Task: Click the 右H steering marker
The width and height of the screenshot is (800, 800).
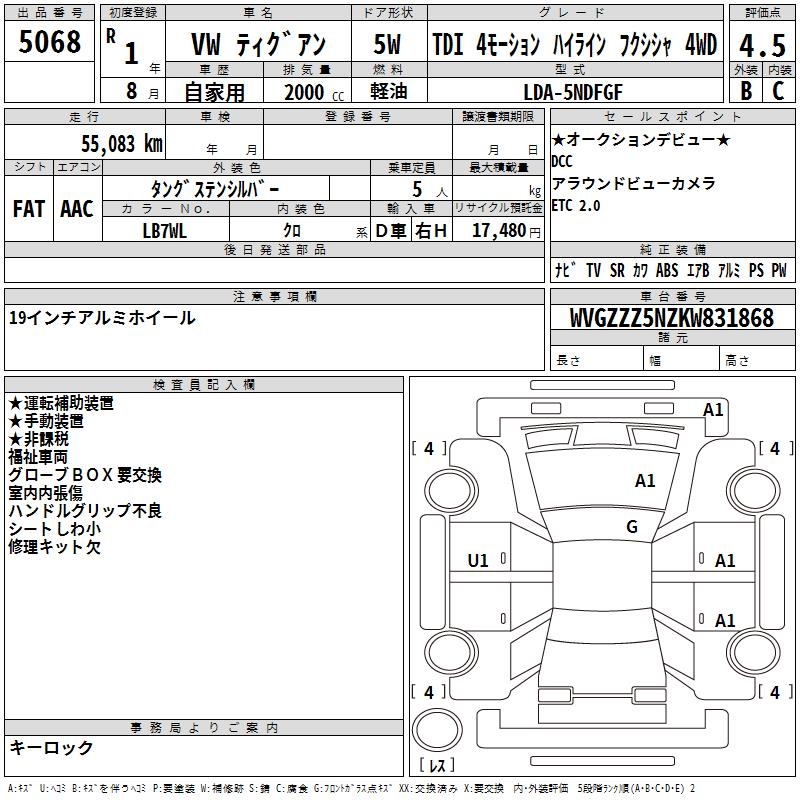Action: (x=432, y=231)
